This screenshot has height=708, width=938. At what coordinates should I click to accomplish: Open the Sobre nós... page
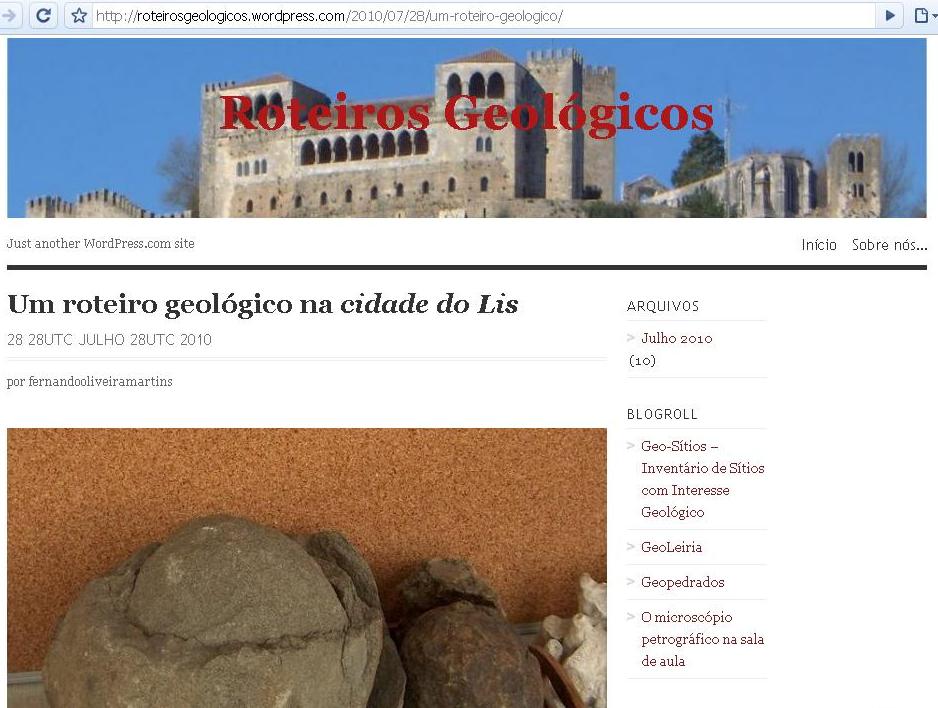tap(890, 245)
